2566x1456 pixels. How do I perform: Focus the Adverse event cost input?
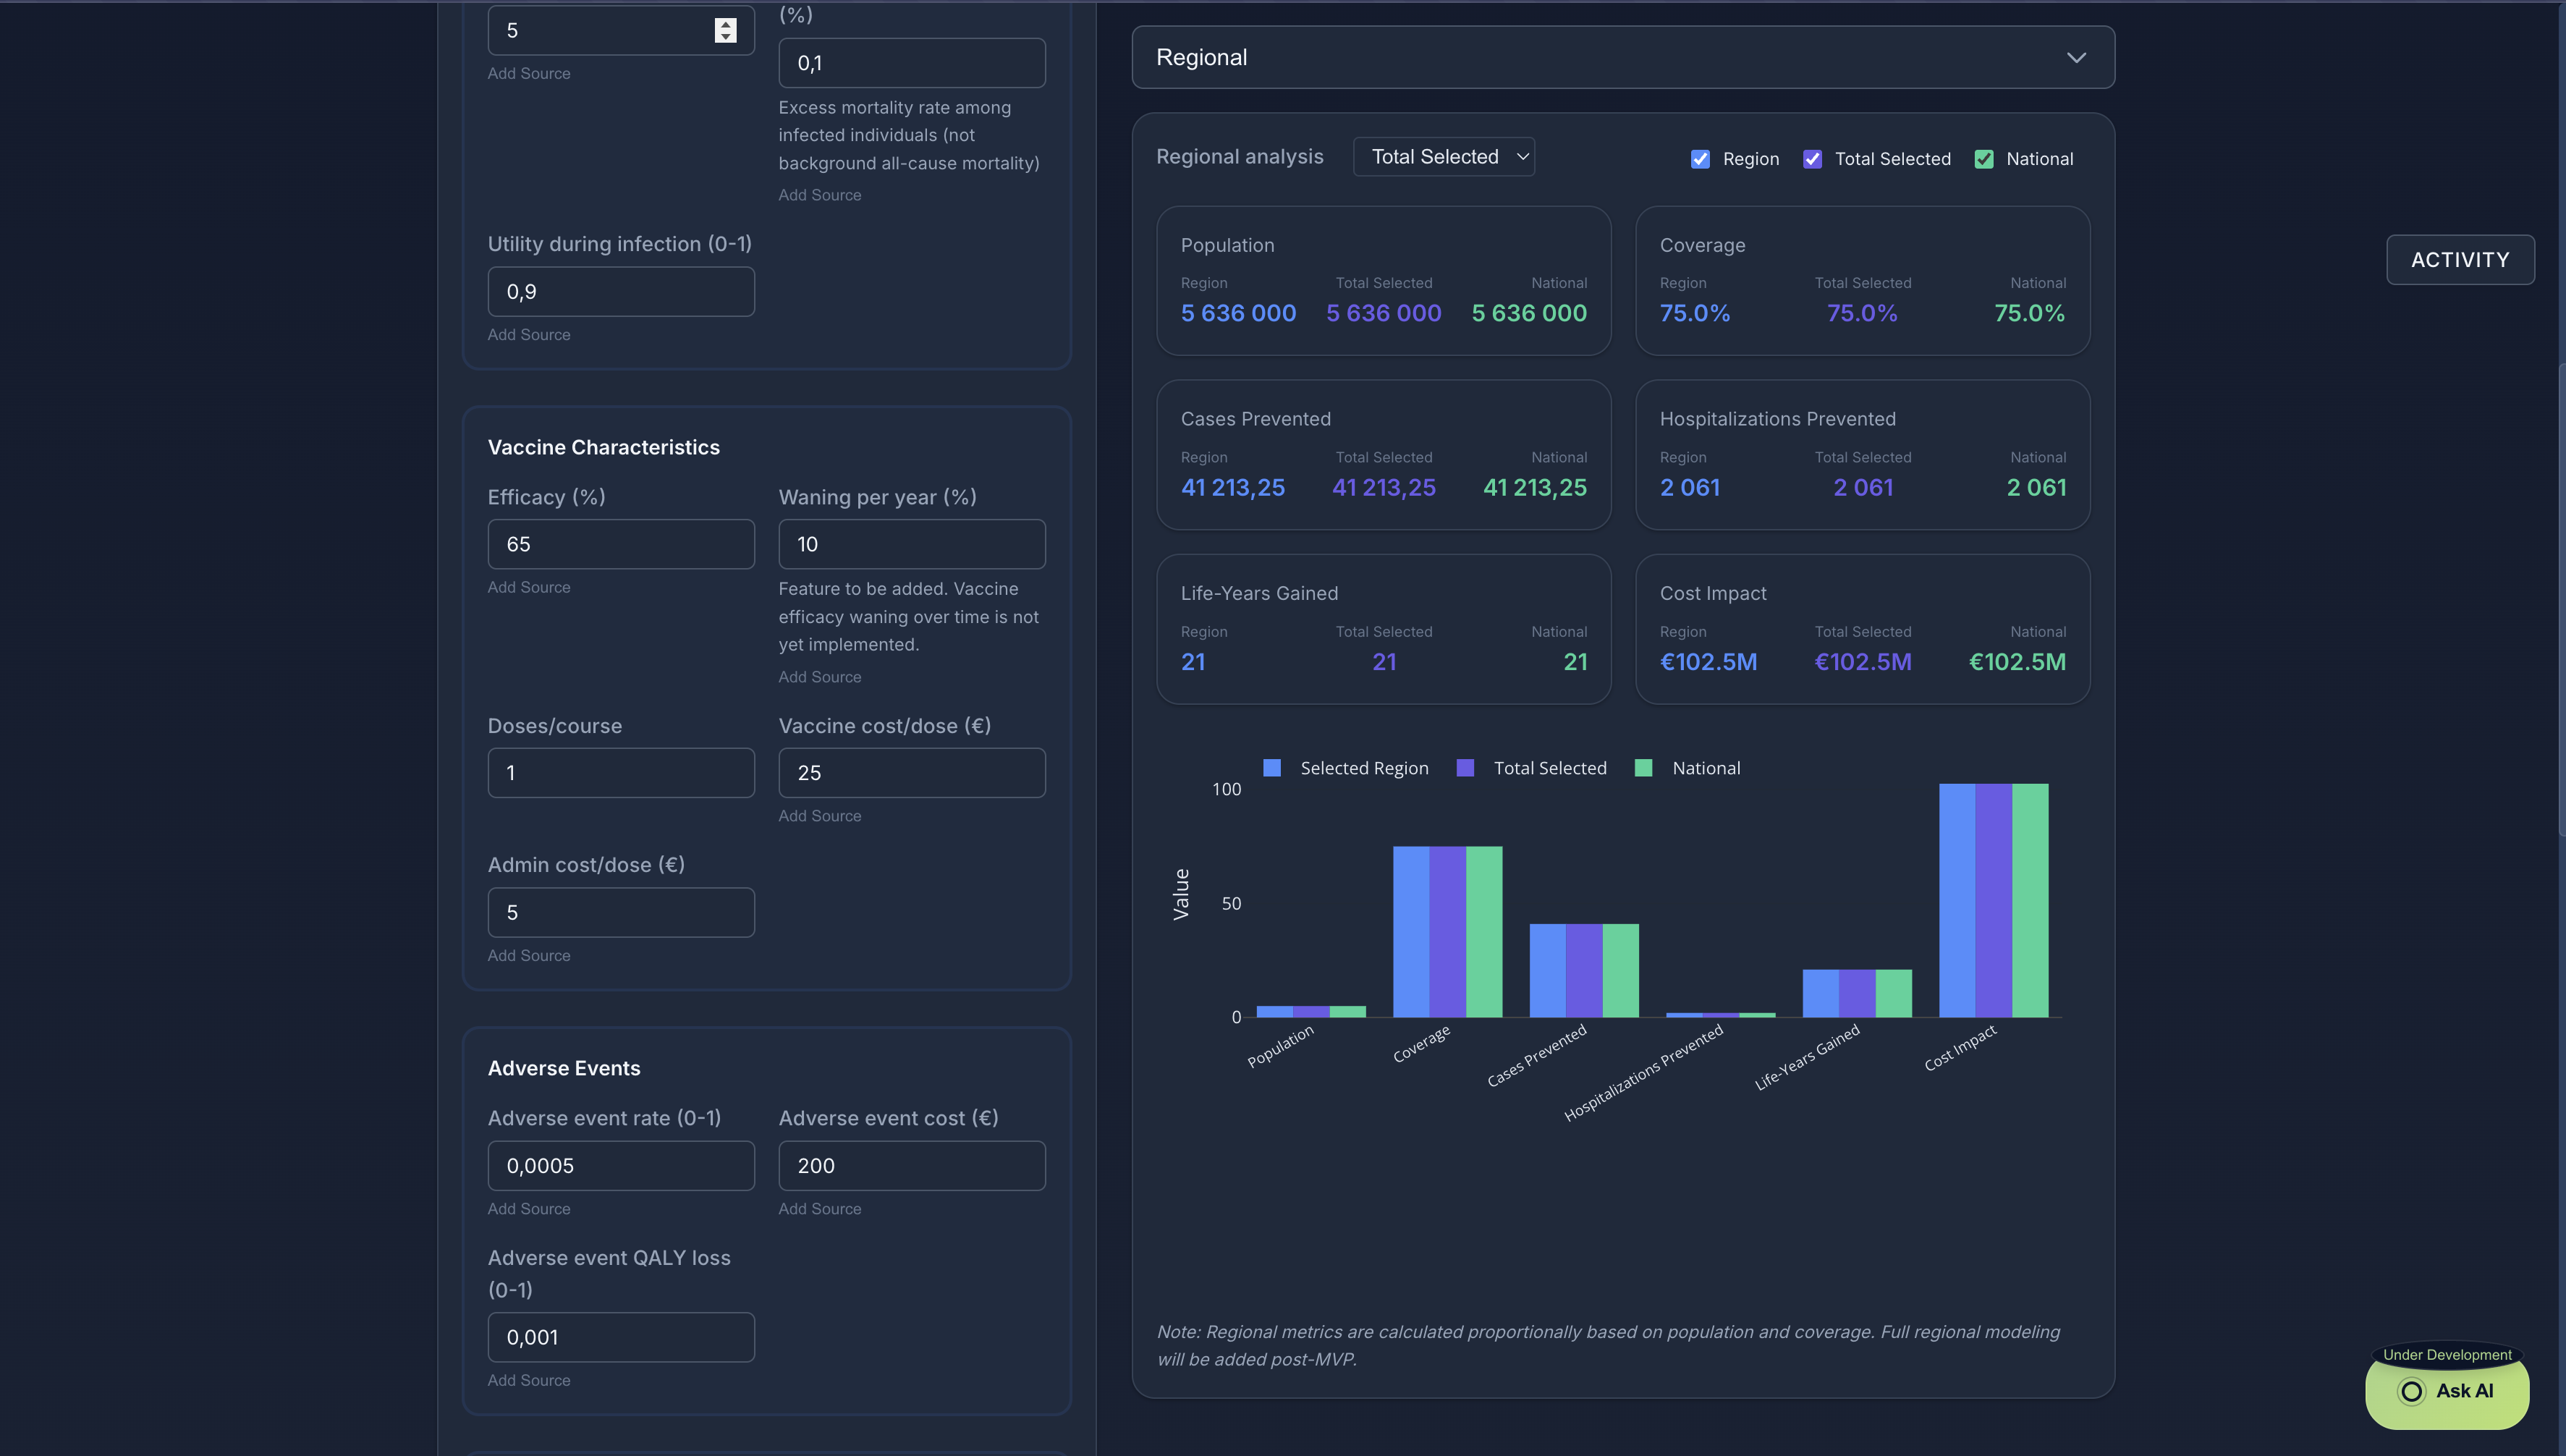912,1166
